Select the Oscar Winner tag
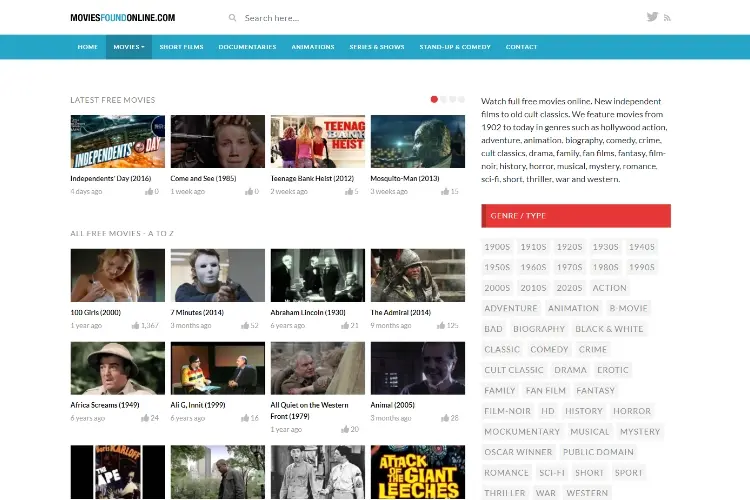The image size is (750, 500). tap(518, 452)
